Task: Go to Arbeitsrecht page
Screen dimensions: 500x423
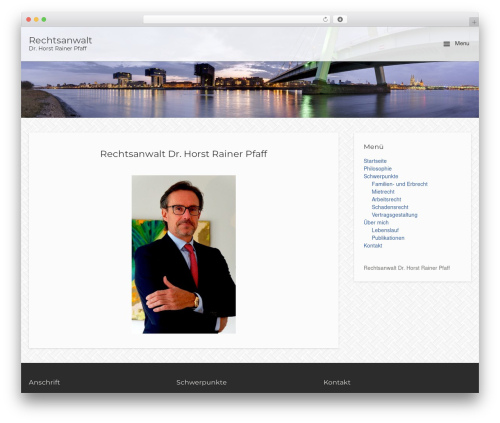Action: [x=386, y=199]
